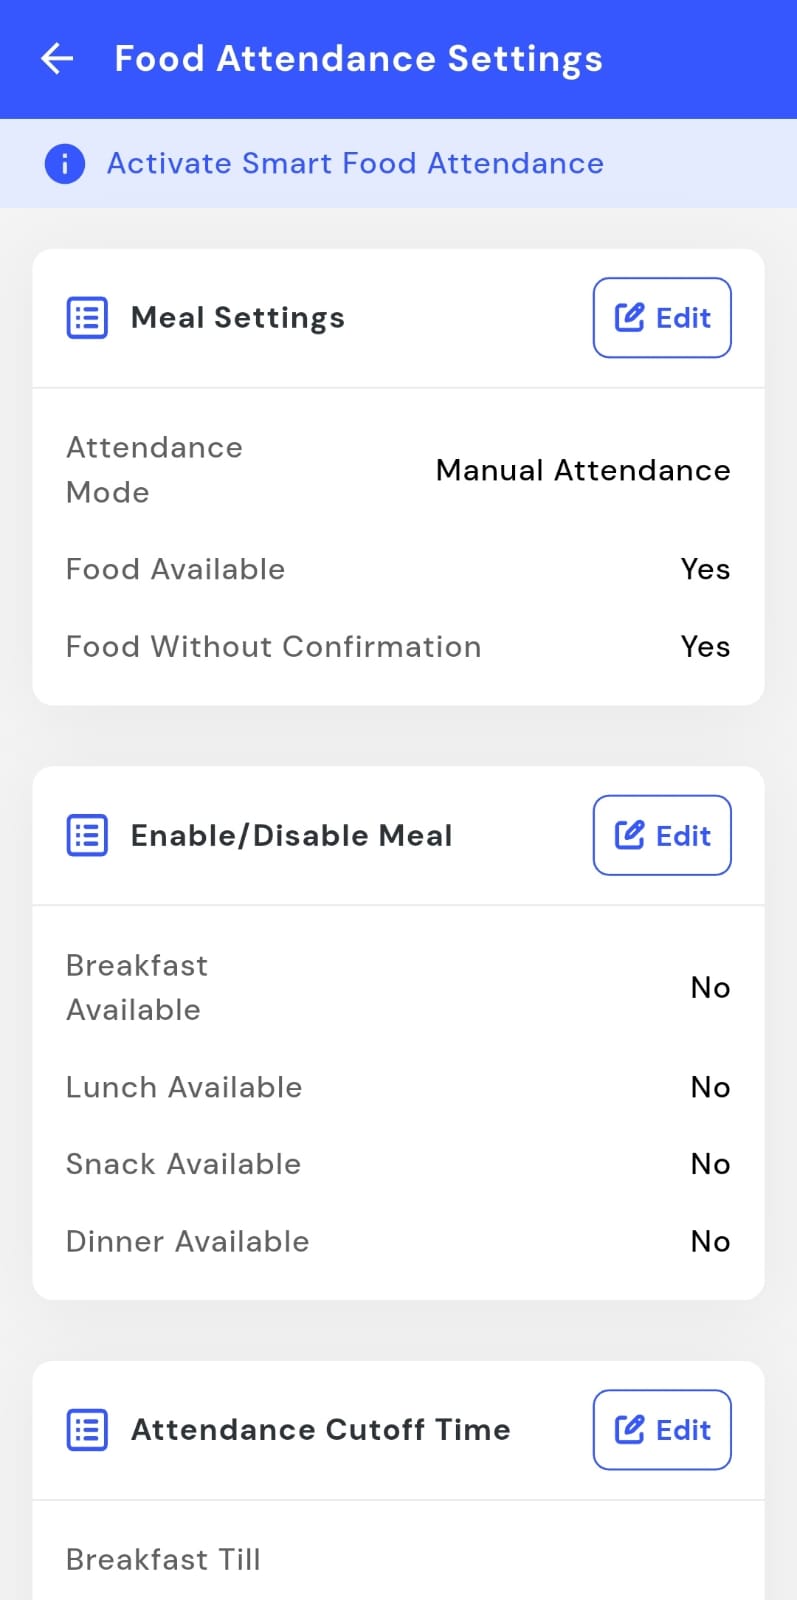Screen dimensions: 797x1600
Task: Tap the Attendance Mode label
Action: click(154, 469)
